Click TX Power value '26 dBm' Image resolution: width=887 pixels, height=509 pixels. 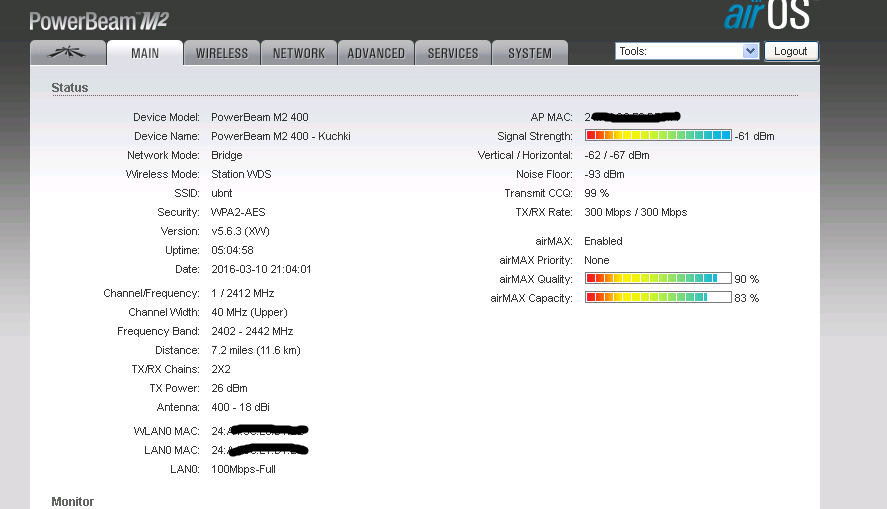229,389
